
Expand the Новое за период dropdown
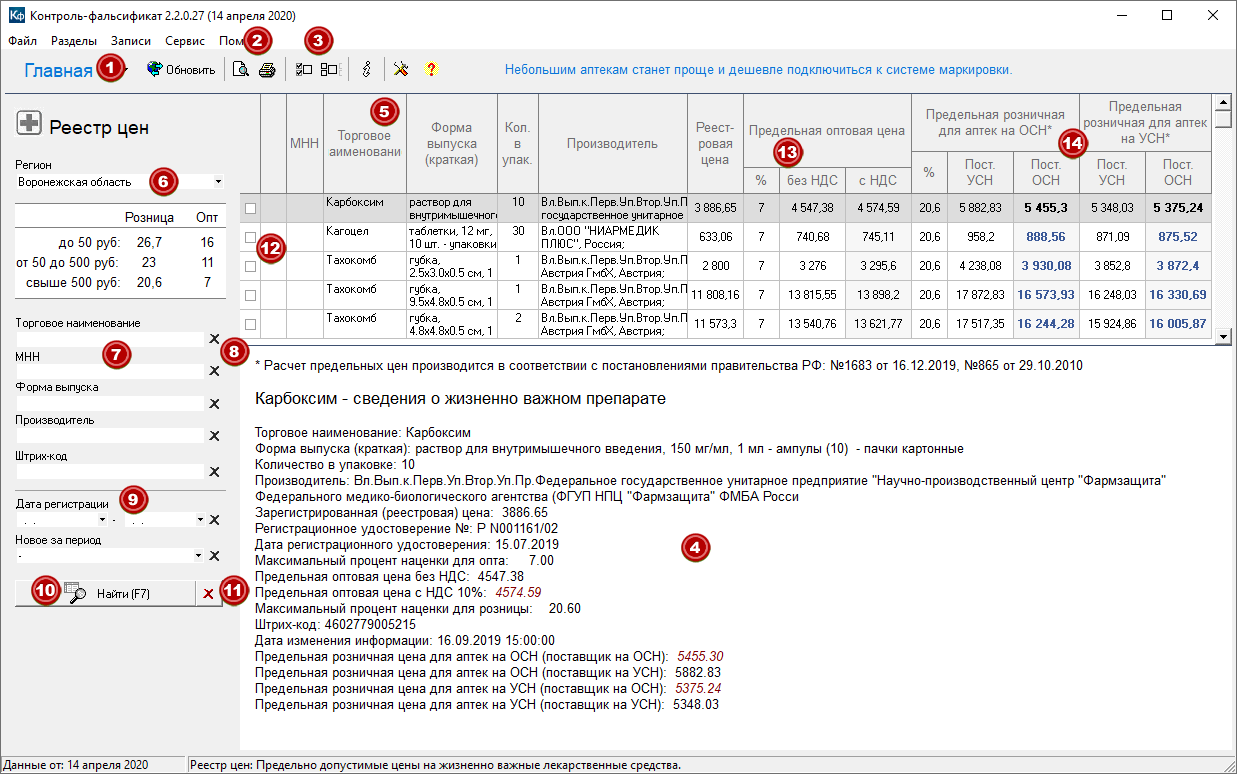[199, 556]
